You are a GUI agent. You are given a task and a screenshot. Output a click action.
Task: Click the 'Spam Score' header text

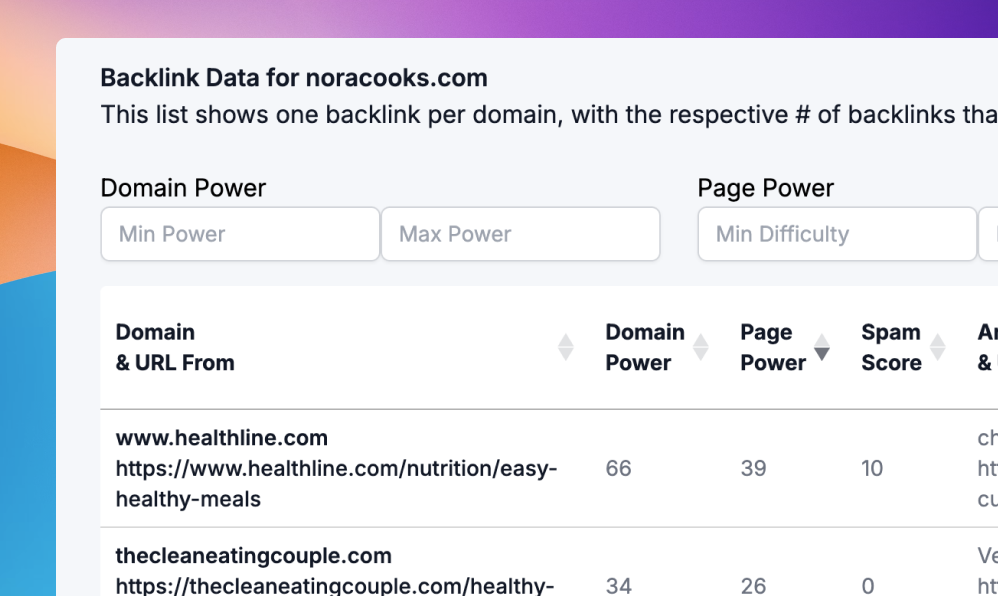(x=891, y=347)
